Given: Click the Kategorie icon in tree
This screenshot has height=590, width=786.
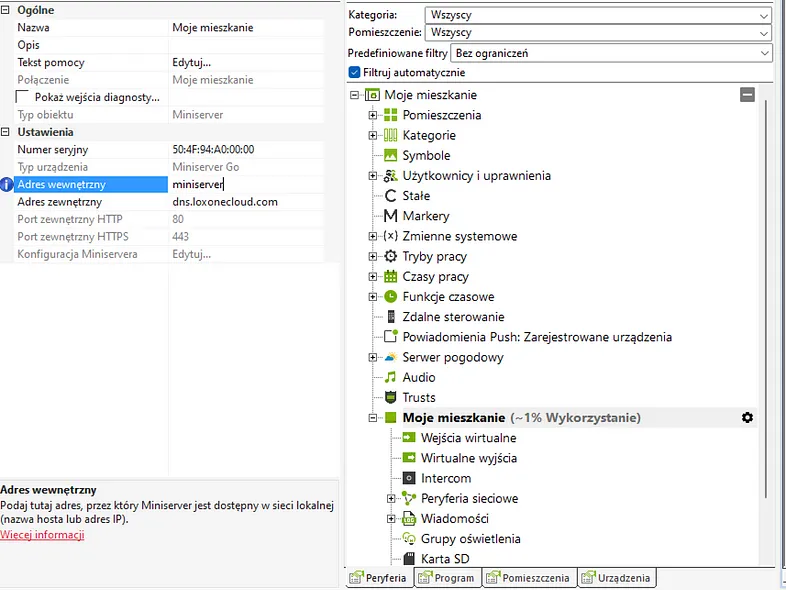Looking at the screenshot, I should 390,135.
